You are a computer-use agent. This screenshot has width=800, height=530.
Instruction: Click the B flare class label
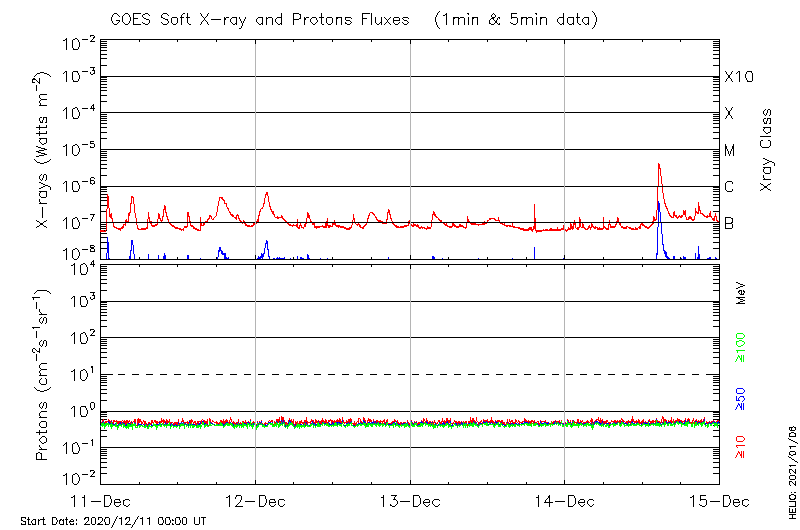(x=729, y=223)
